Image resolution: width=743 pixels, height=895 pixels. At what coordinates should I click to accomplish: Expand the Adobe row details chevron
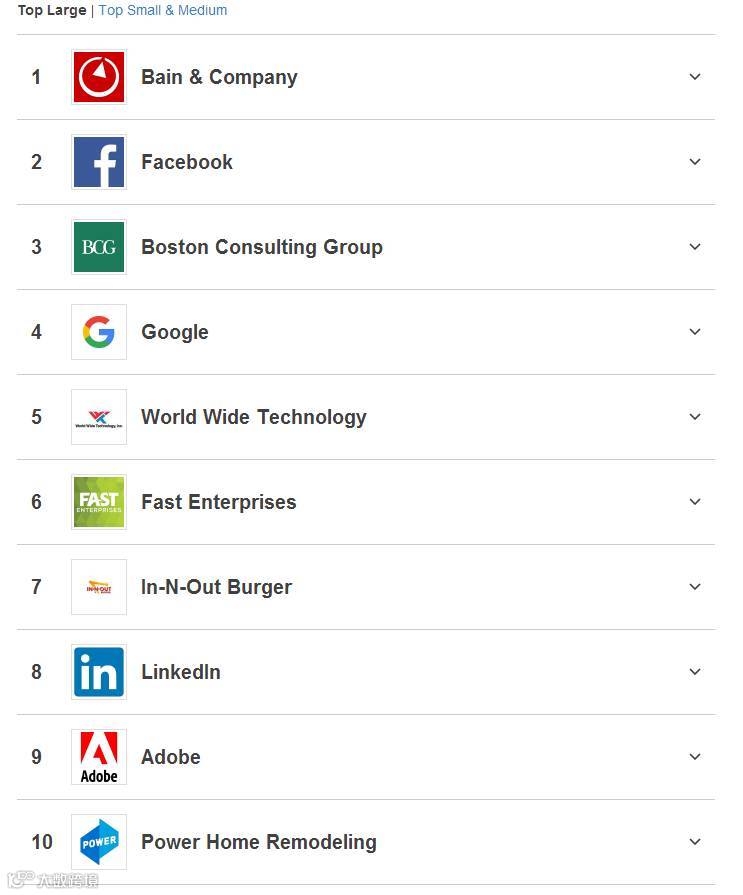coord(695,757)
